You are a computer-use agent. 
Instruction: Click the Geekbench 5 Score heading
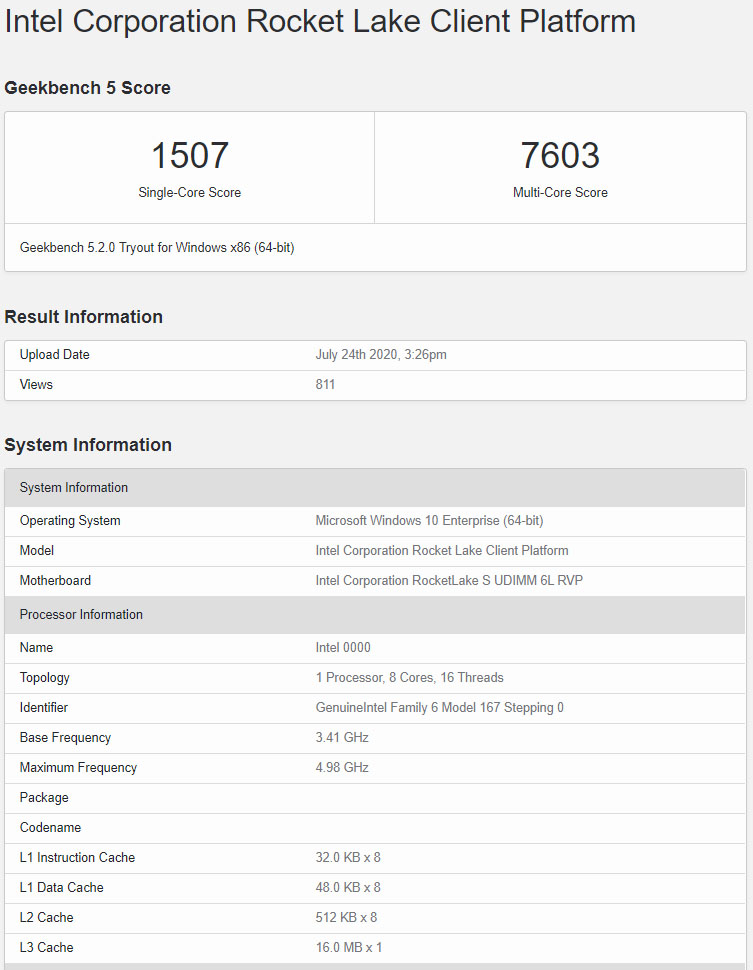click(x=87, y=88)
